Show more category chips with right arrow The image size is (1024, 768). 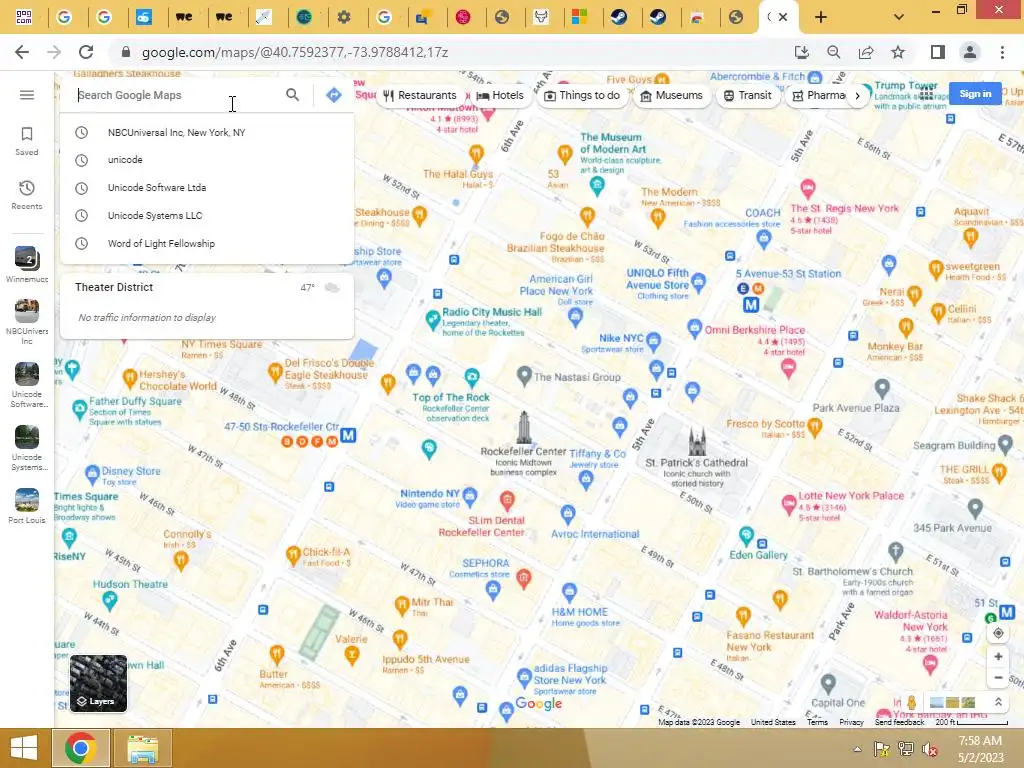point(857,96)
